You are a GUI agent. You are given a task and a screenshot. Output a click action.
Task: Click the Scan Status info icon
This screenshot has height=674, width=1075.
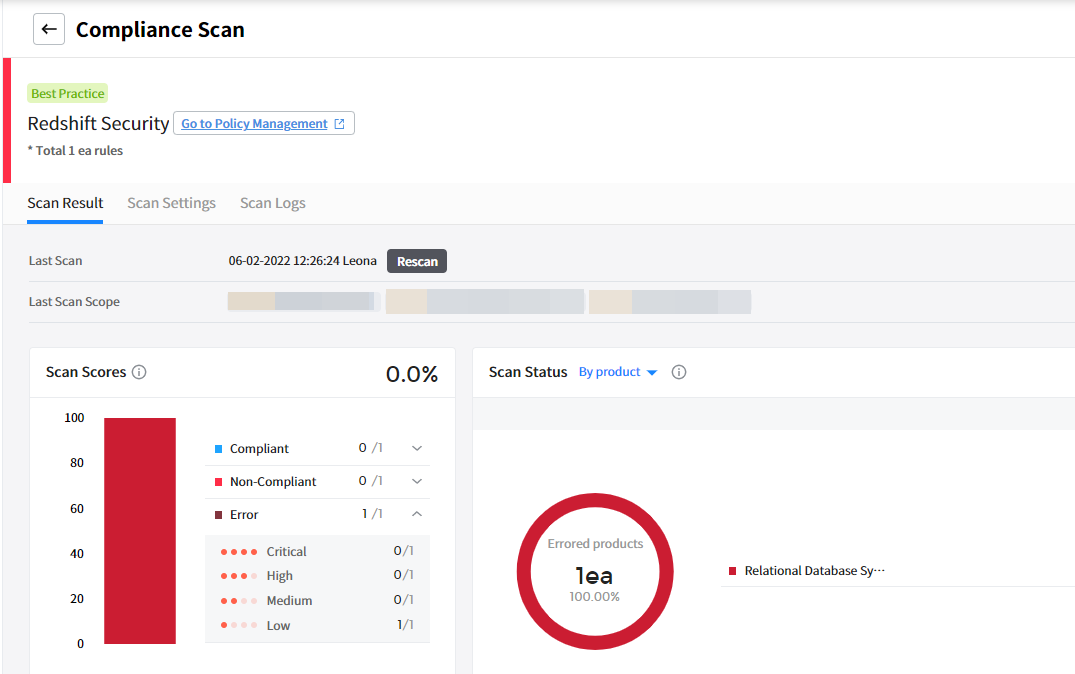coord(679,372)
